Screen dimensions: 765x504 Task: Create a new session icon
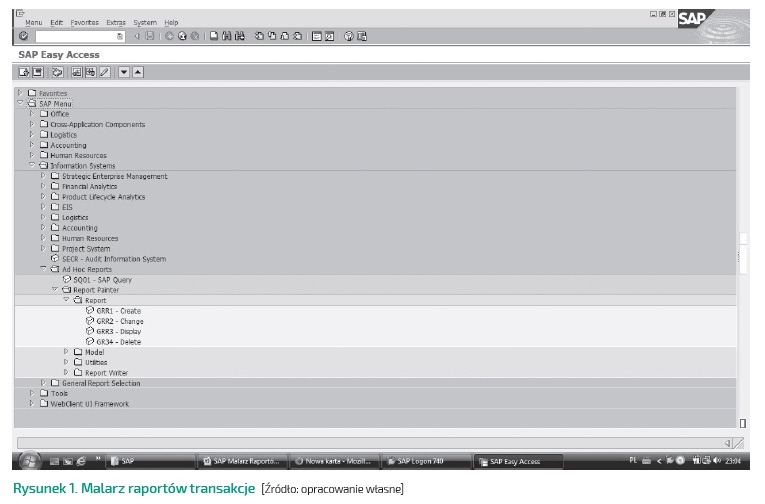(x=317, y=36)
